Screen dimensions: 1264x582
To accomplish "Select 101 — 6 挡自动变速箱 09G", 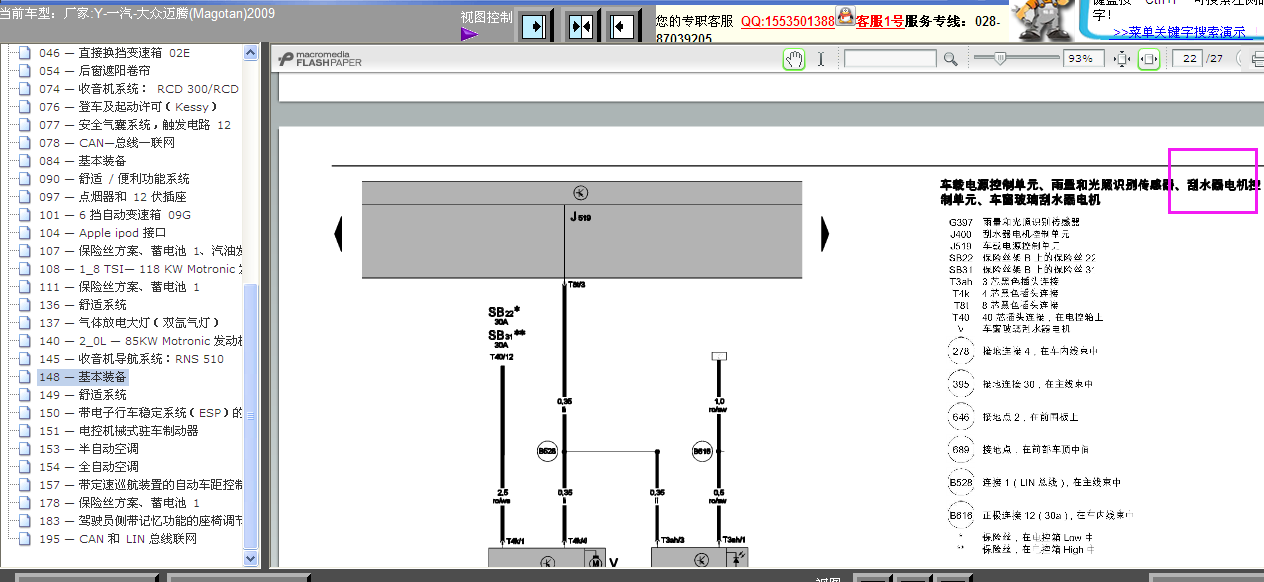I will click(115, 215).
